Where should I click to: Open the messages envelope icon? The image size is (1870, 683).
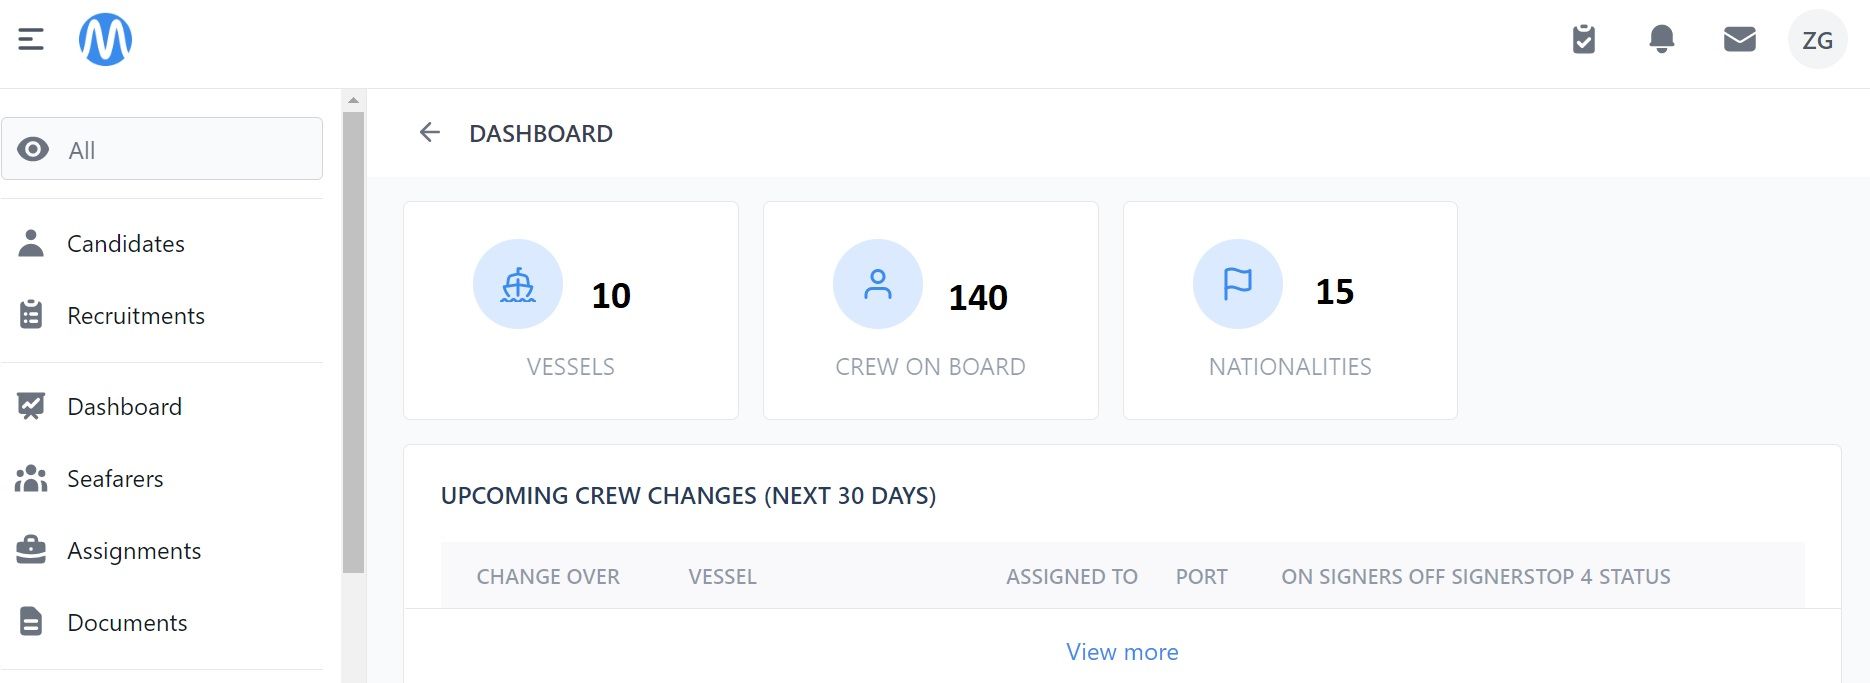click(x=1740, y=39)
